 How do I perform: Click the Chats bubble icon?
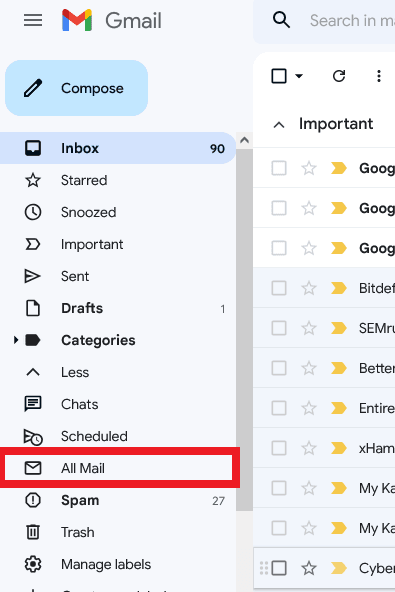33,404
